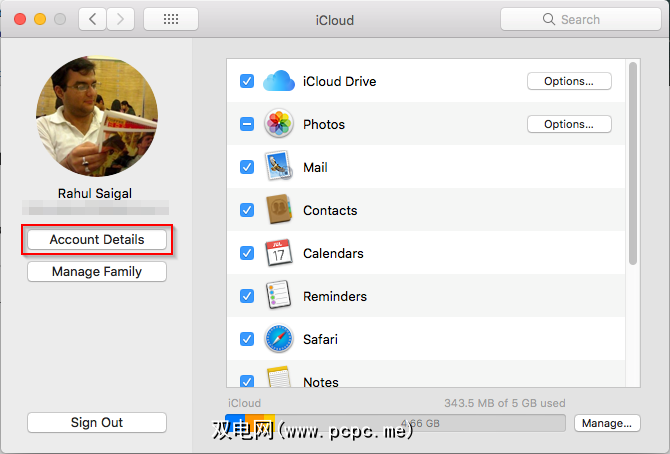Screen dimensions: 670x454
Task: Click the Contacts book icon
Action: click(x=279, y=209)
